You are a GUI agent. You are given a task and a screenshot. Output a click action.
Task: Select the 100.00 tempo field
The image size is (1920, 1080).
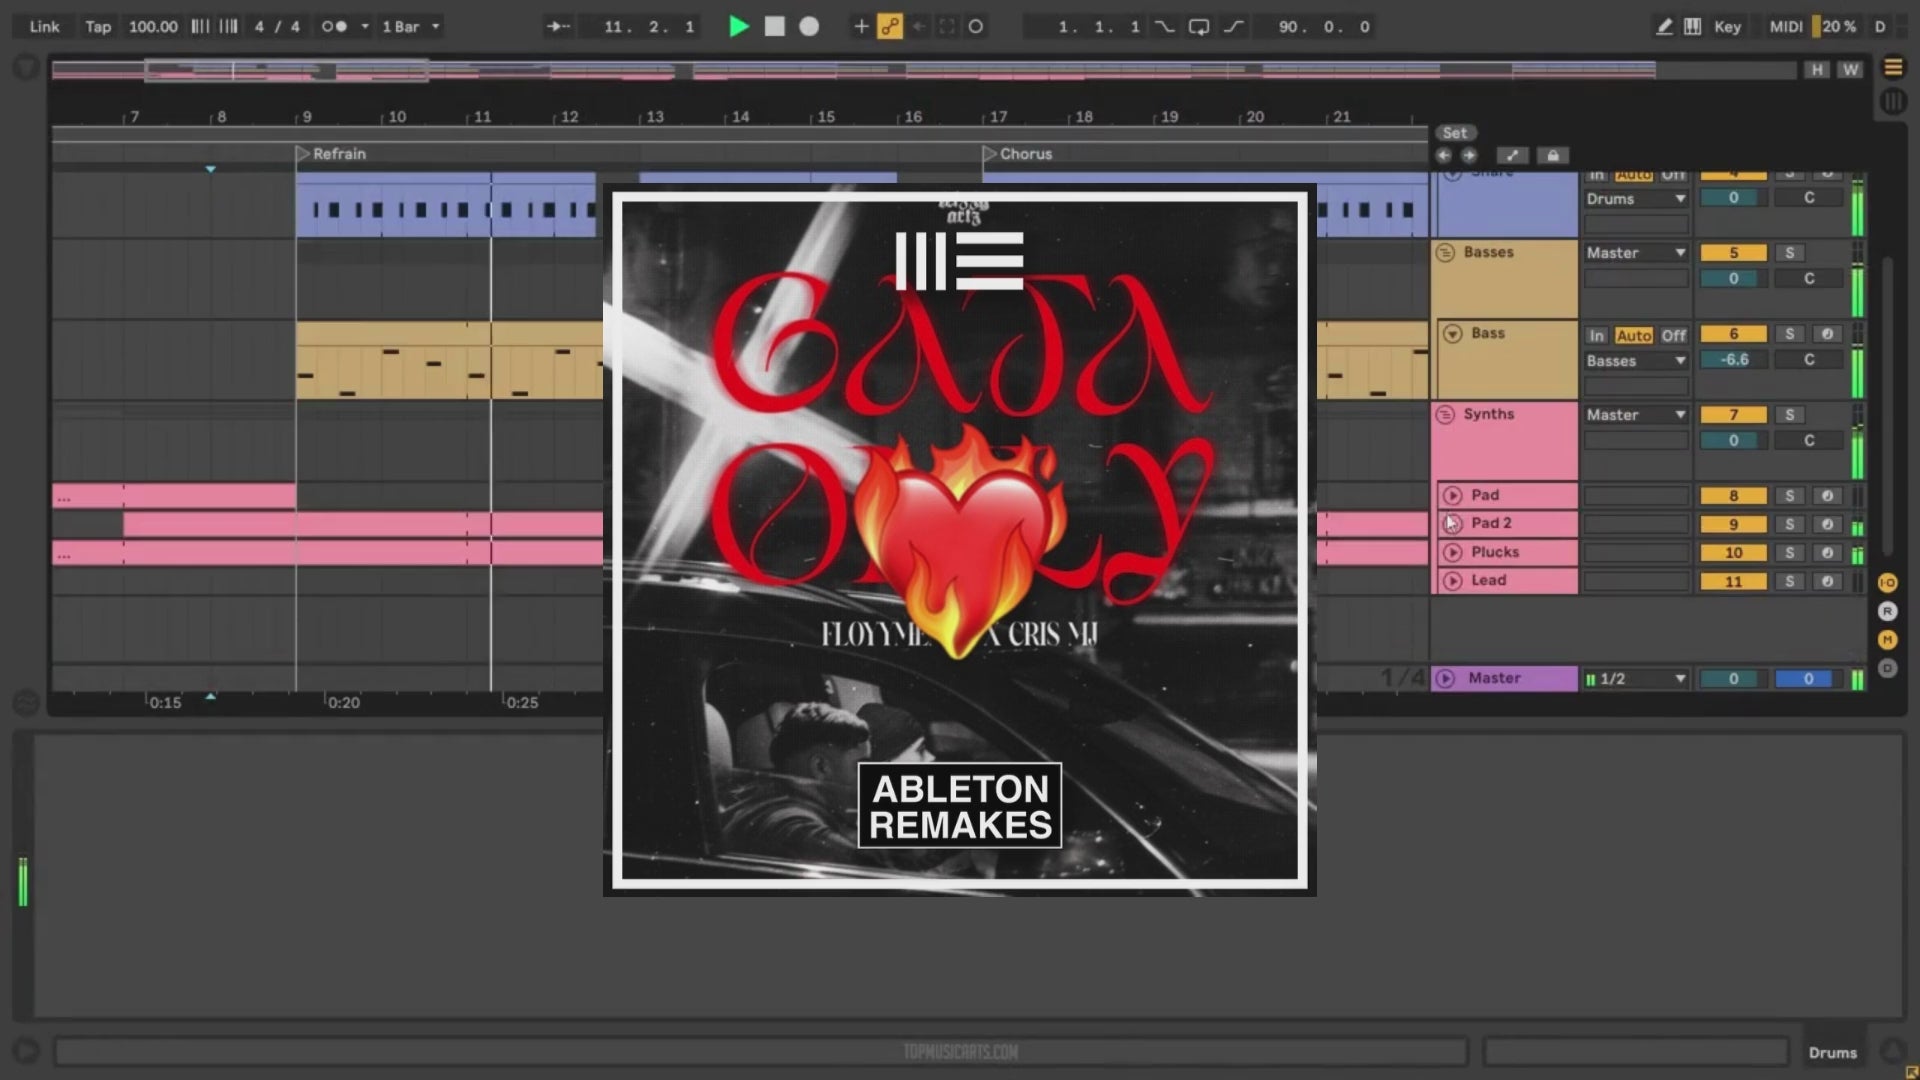153,27
